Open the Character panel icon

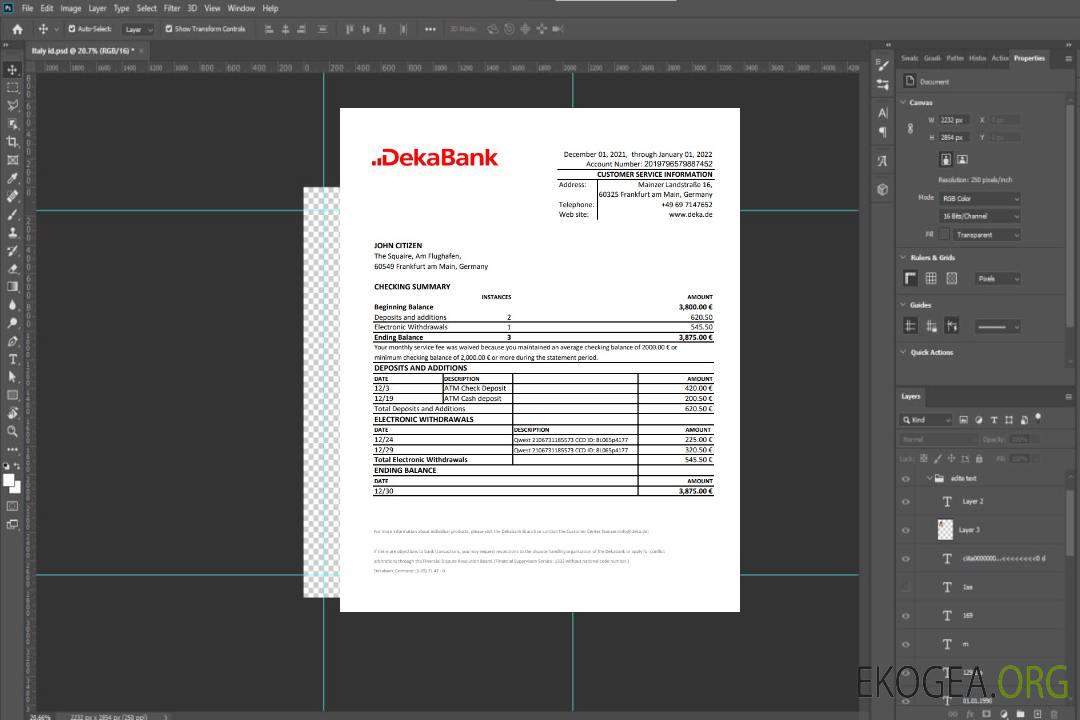[882, 112]
